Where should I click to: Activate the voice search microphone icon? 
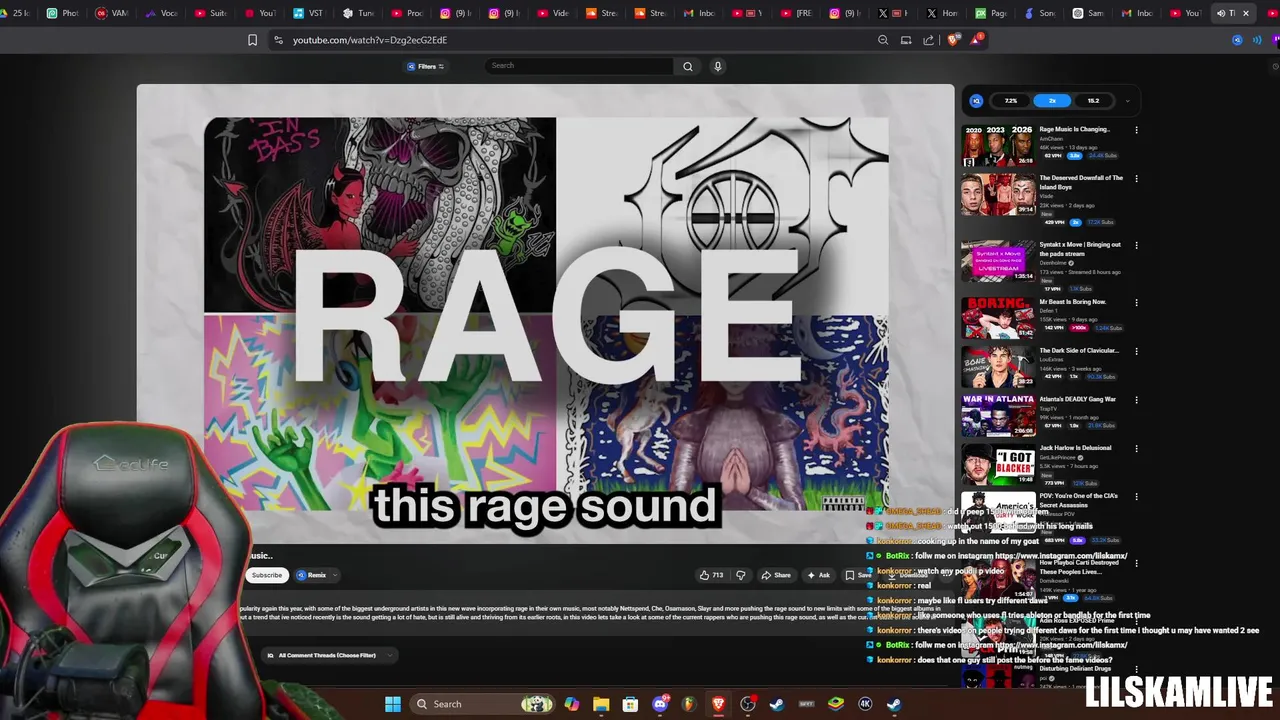[717, 66]
